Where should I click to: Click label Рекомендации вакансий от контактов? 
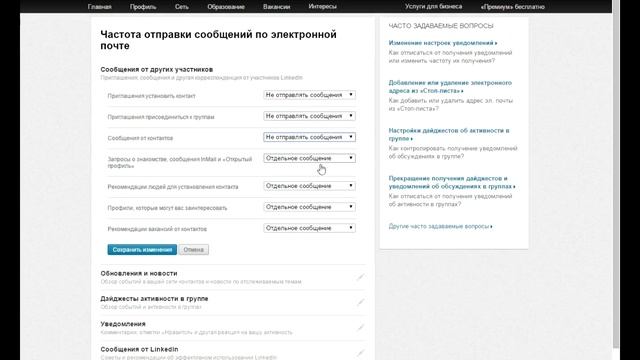(x=157, y=229)
